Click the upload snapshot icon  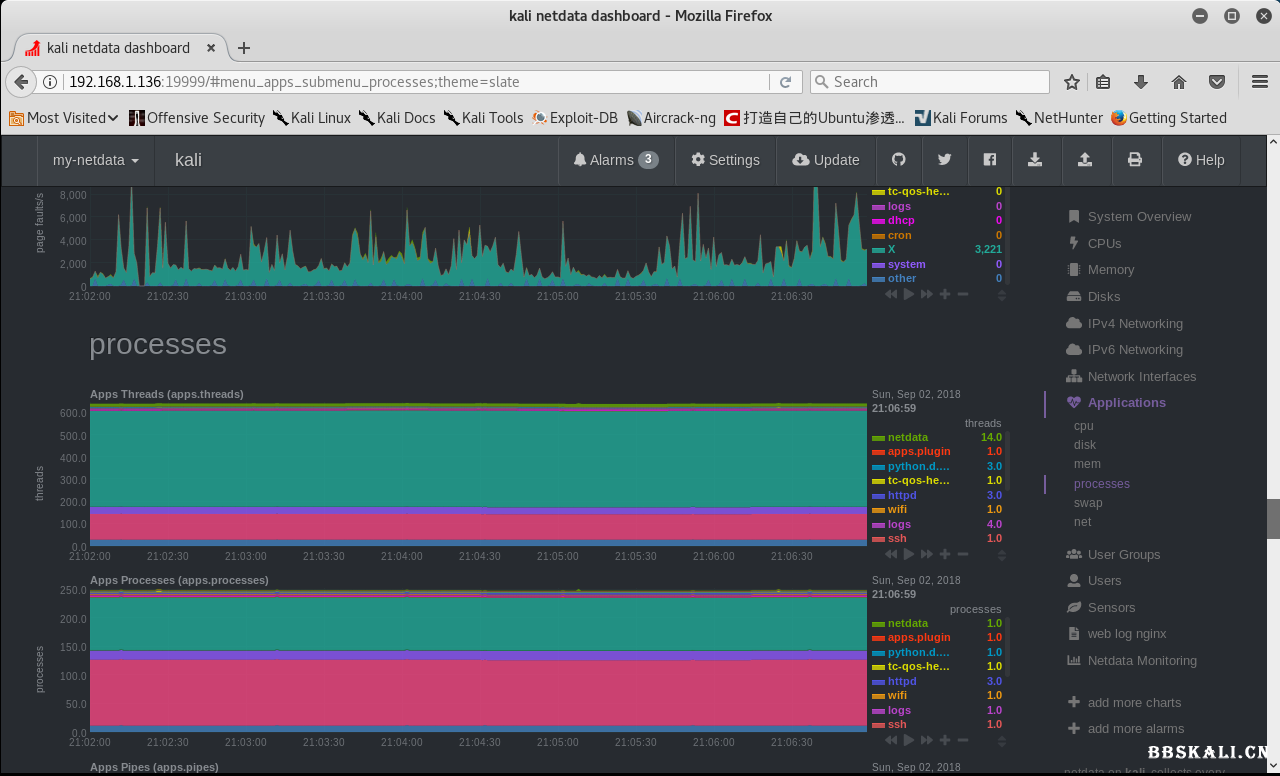coord(1085,160)
